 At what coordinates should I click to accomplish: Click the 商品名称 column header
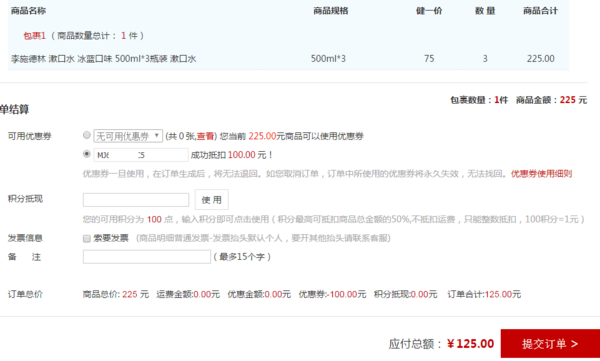pos(28,11)
